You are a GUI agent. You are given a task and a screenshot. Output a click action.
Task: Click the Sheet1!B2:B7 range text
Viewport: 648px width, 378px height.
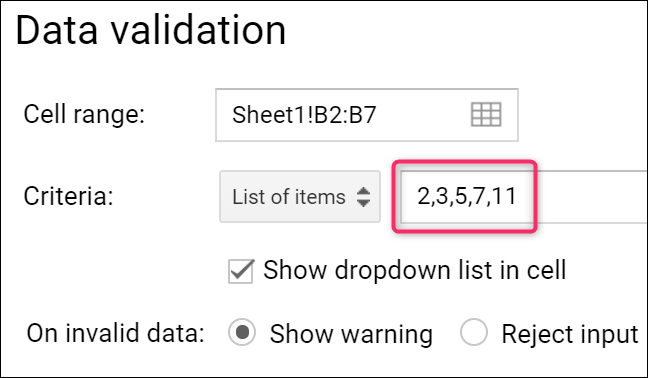(304, 115)
